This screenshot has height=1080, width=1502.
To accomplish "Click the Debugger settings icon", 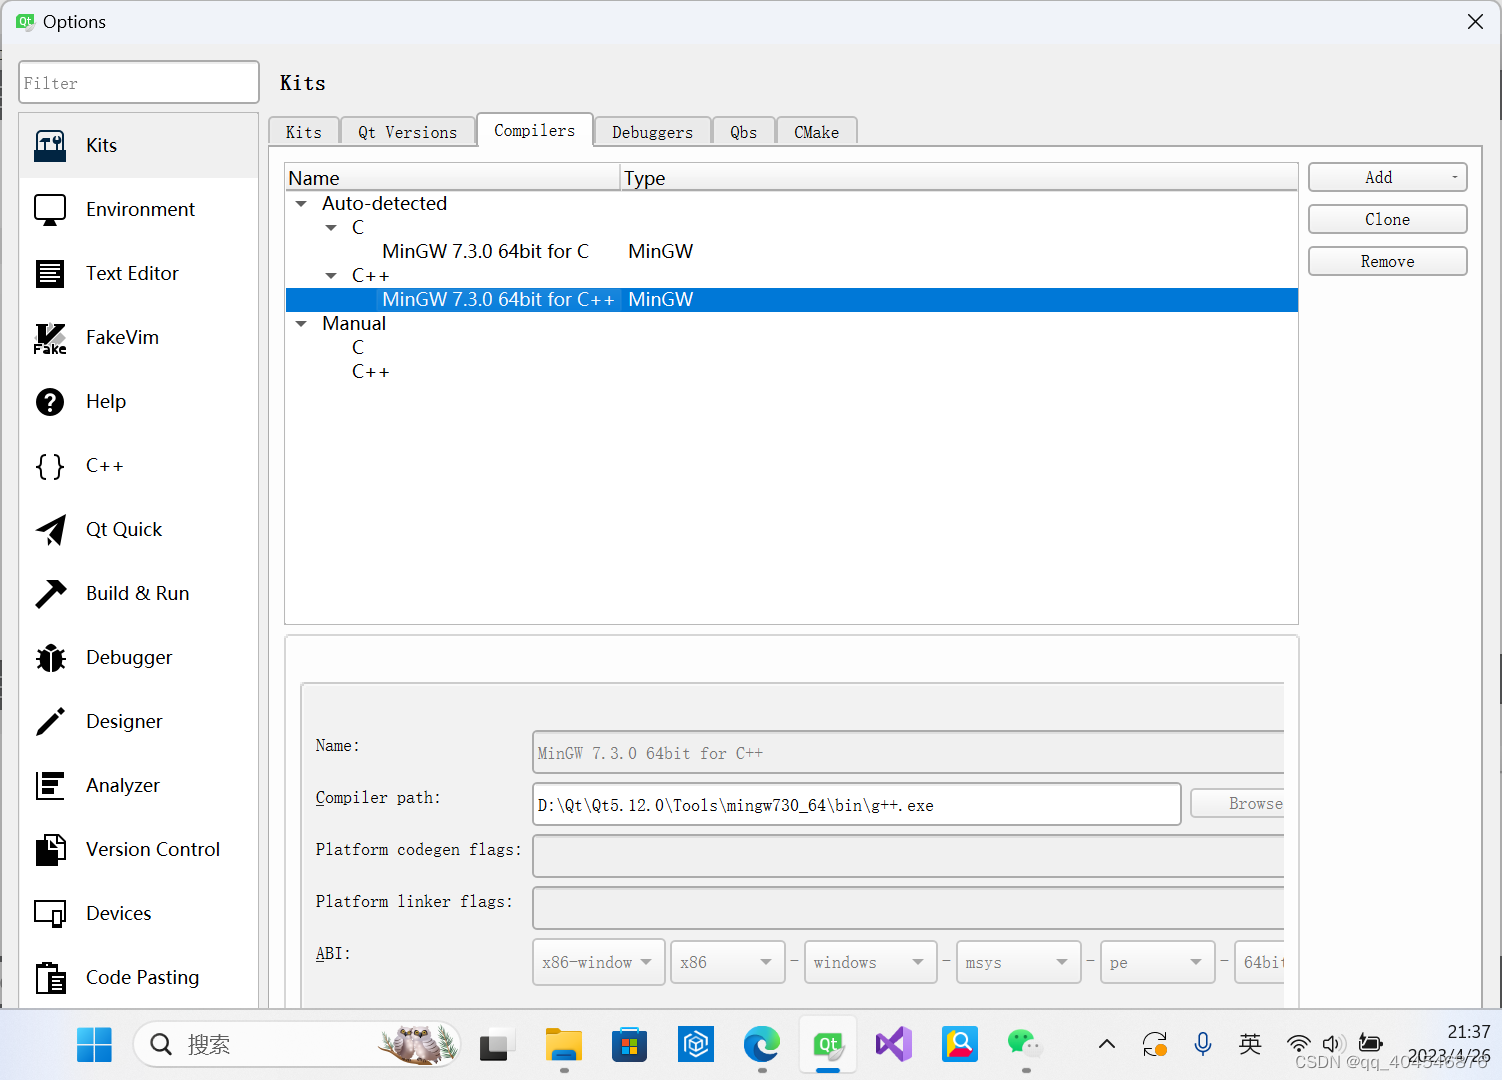I will point(50,657).
